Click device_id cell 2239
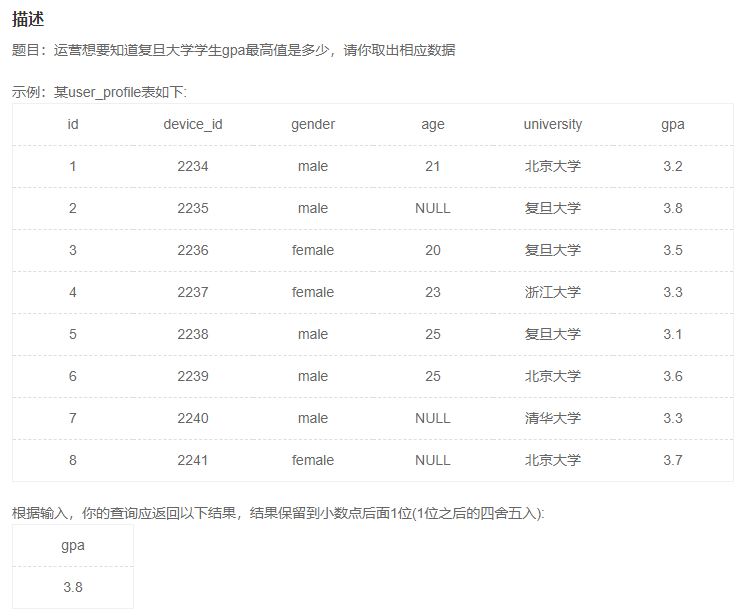The width and height of the screenshot is (743, 611). 193,376
